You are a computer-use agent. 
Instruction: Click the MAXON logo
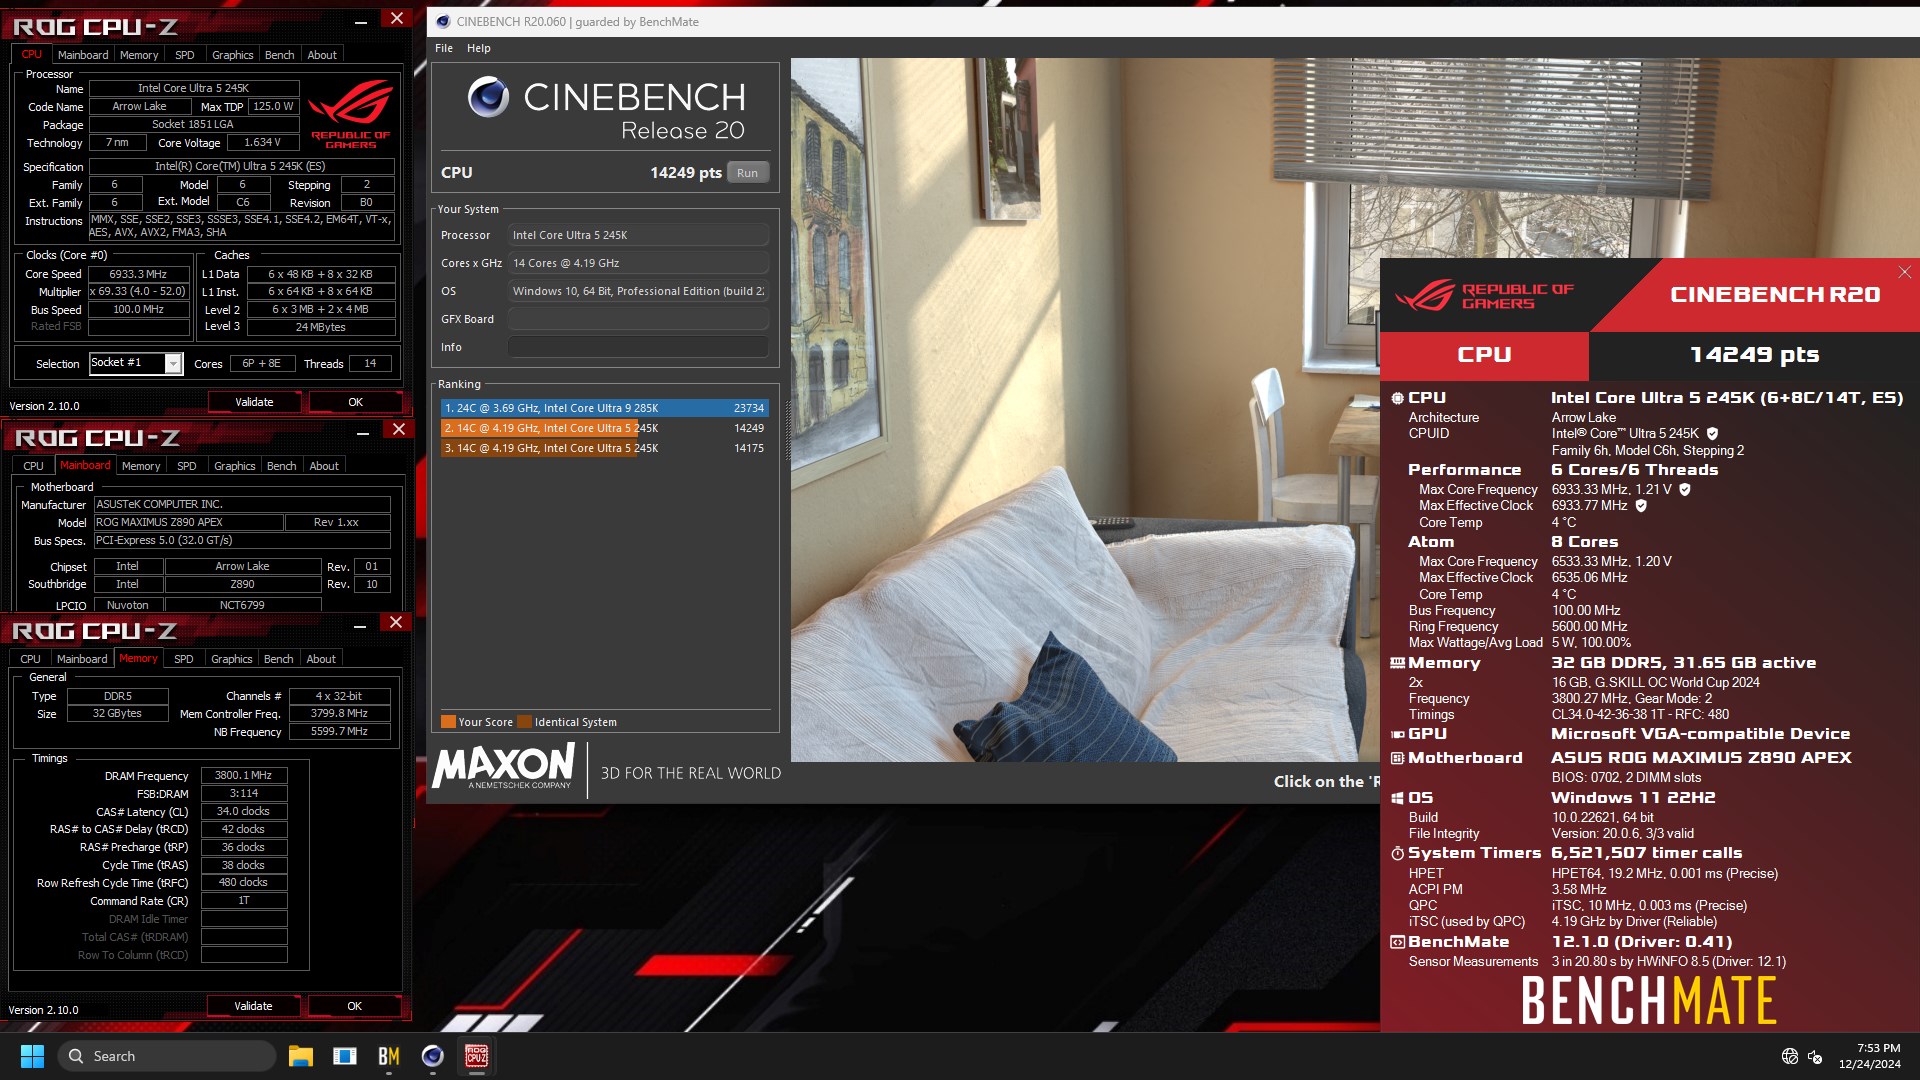click(x=505, y=767)
